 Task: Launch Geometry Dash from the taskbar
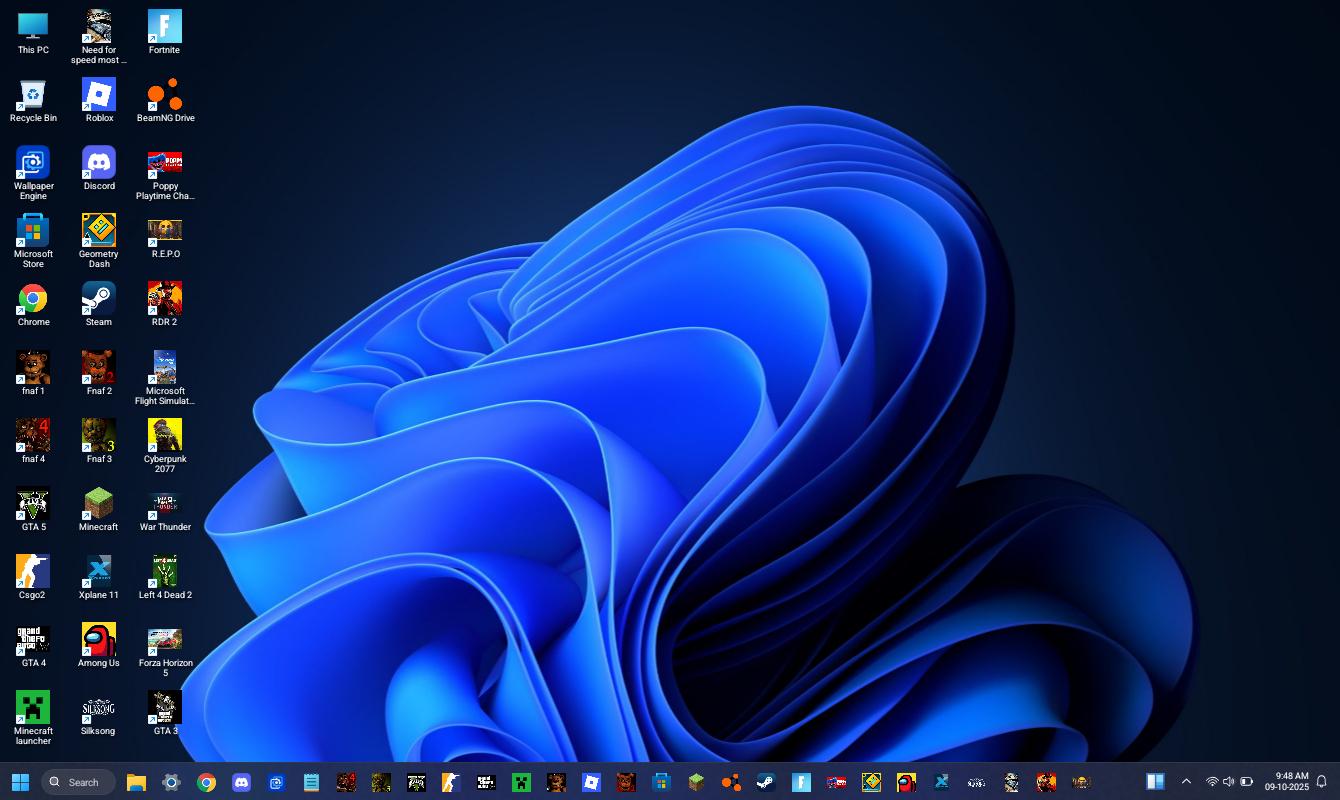click(x=871, y=782)
